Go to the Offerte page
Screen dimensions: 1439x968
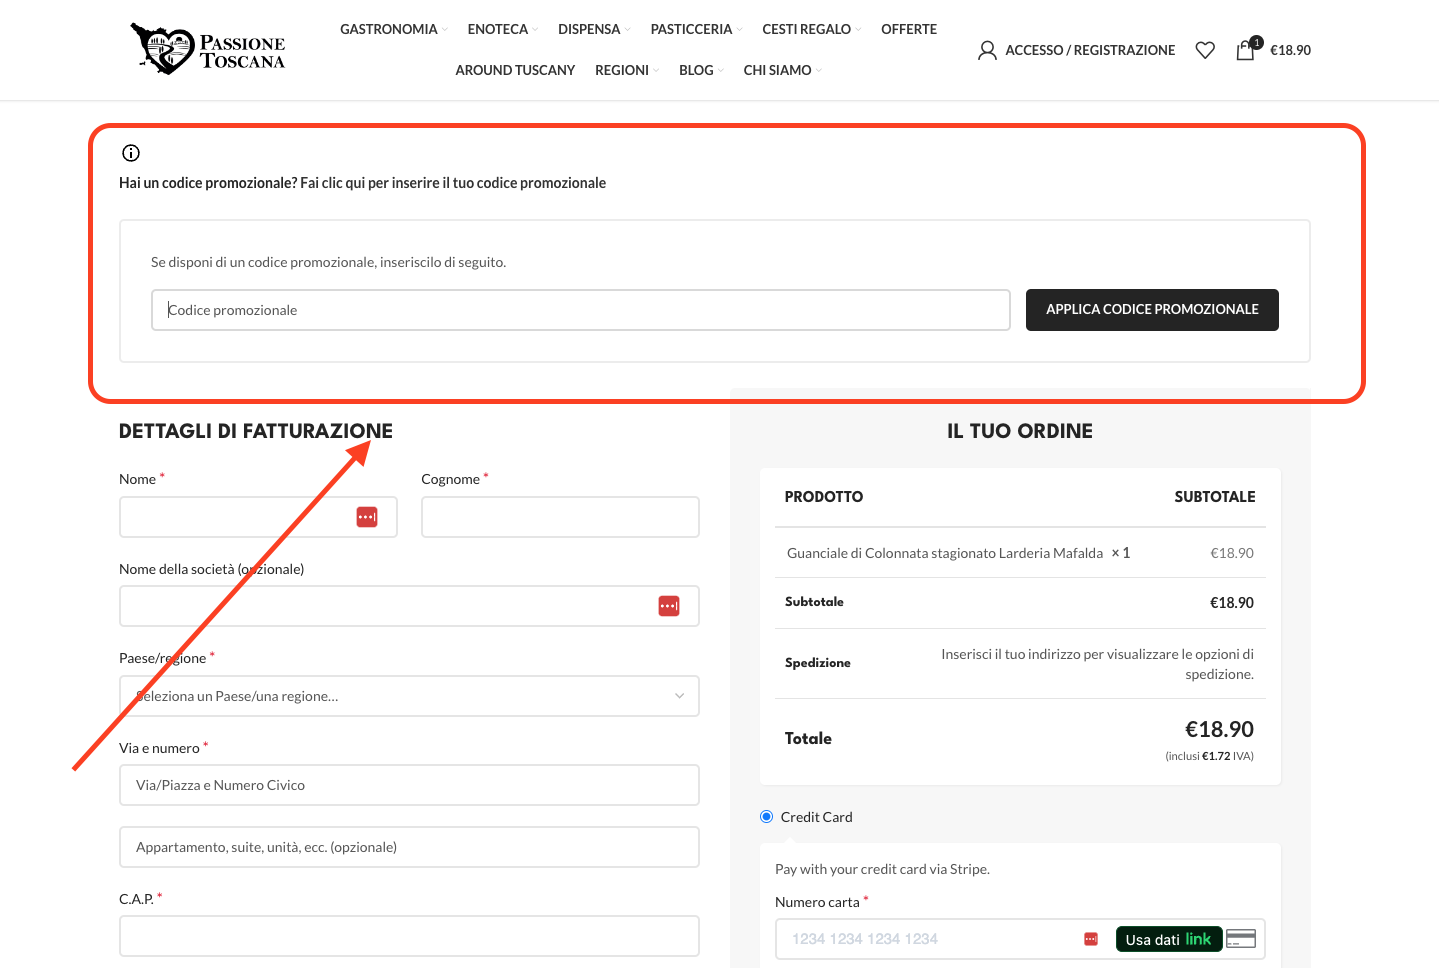point(909,29)
